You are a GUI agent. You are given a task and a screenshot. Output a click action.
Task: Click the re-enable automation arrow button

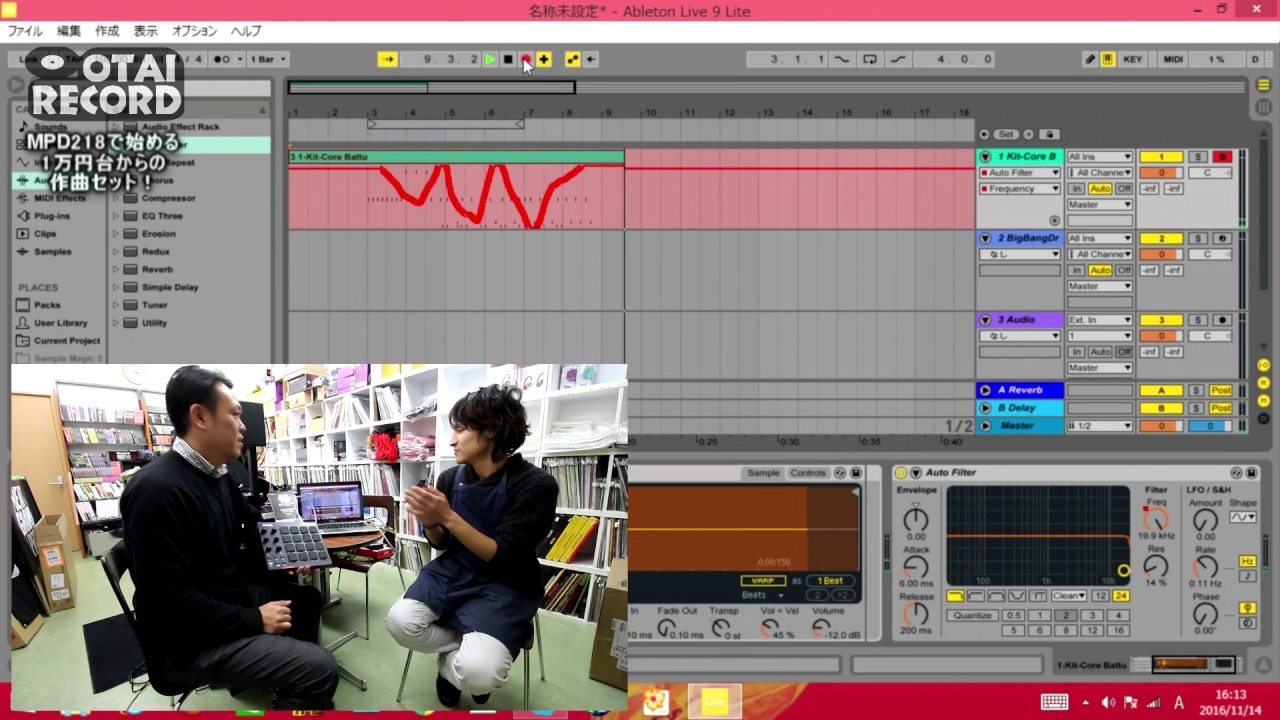(x=591, y=59)
